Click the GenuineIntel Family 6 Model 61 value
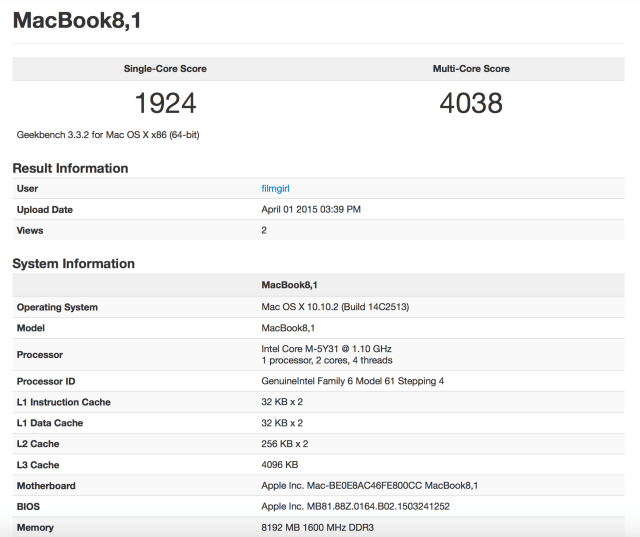This screenshot has width=640, height=537. pos(353,381)
